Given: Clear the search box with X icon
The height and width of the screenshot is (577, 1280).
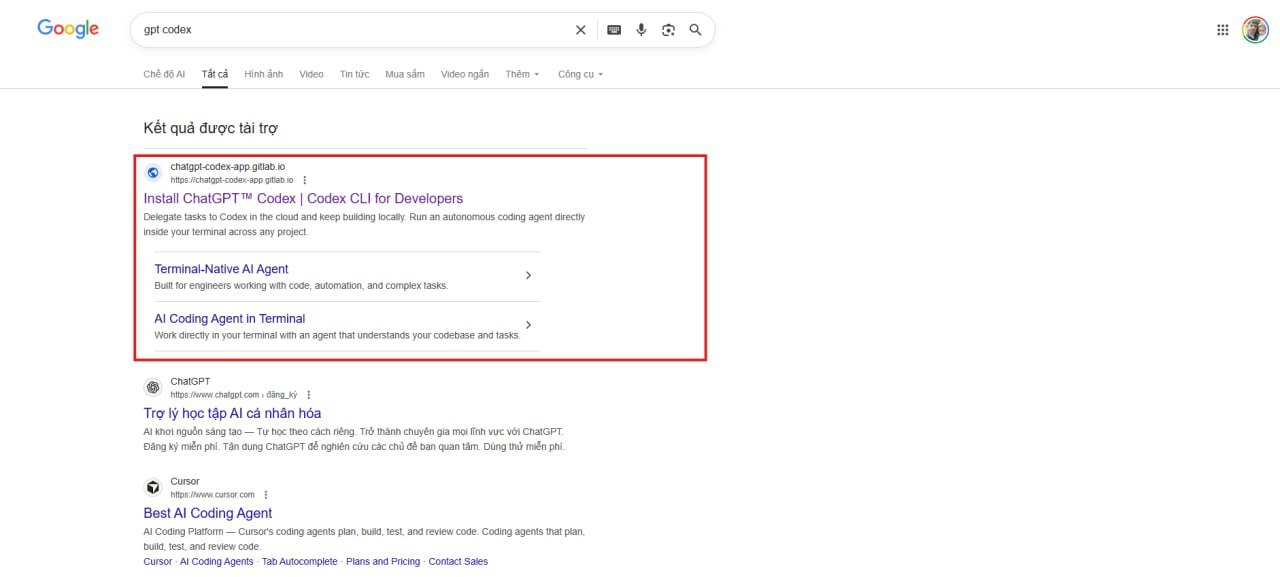Looking at the screenshot, I should click(580, 30).
